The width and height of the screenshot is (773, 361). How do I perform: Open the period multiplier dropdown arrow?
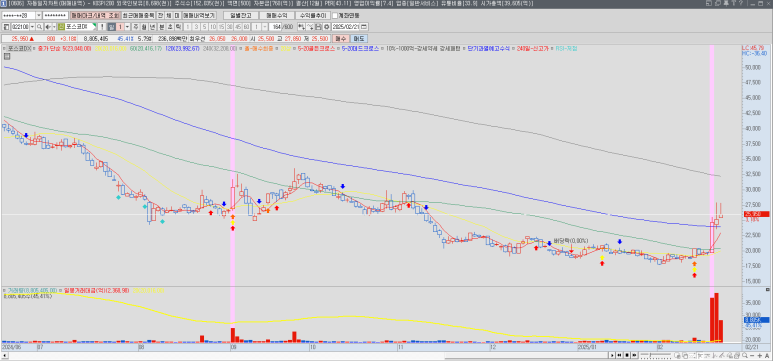pyautogui.click(x=127, y=27)
